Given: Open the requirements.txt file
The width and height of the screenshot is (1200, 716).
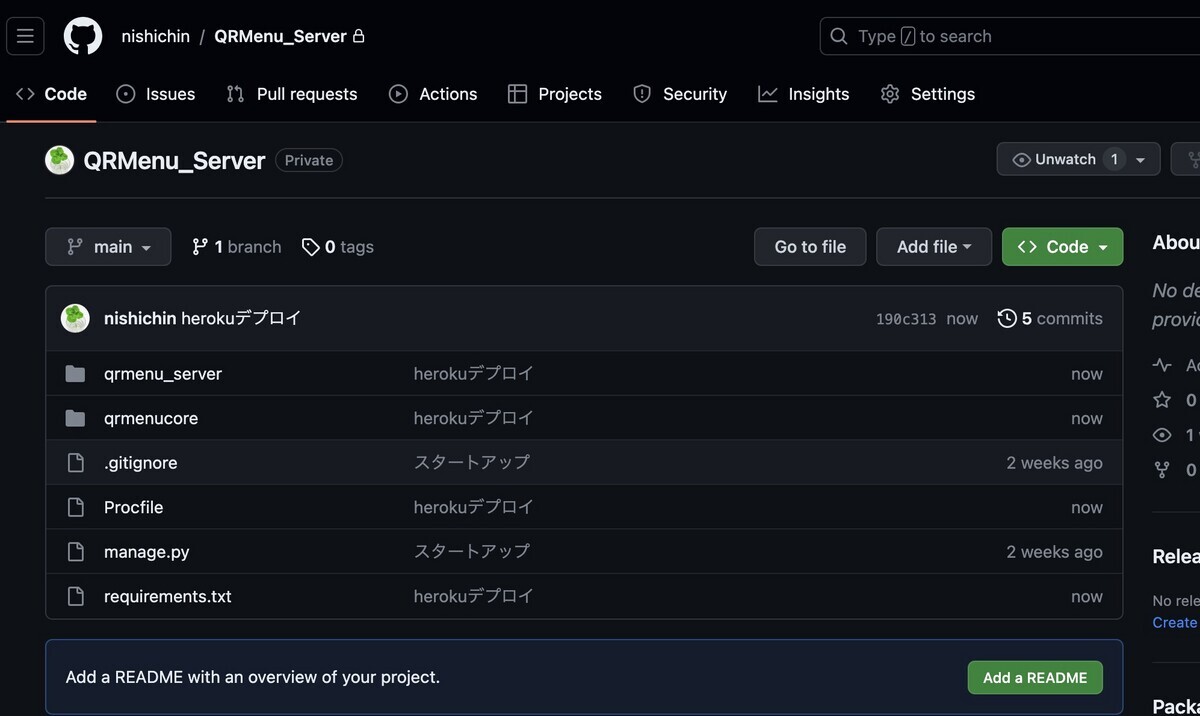Looking at the screenshot, I should (x=168, y=596).
